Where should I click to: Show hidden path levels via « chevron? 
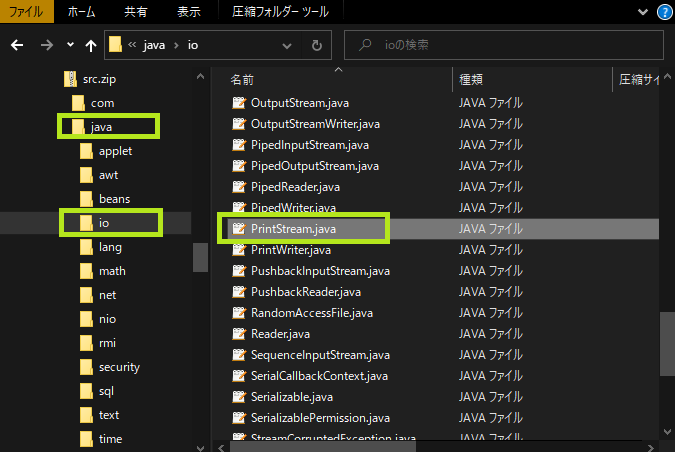point(132,45)
